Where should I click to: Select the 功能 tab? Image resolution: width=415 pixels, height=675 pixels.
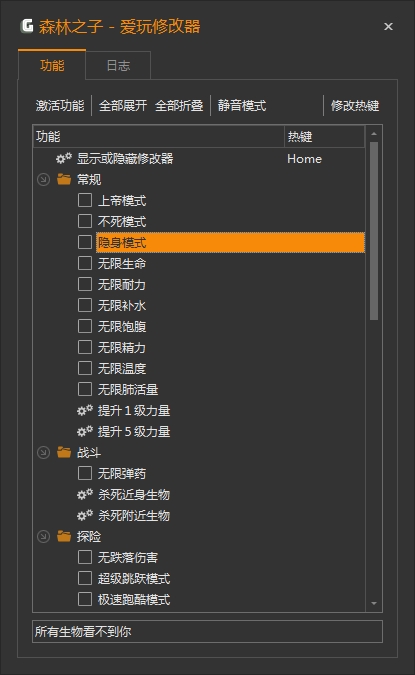pyautogui.click(x=52, y=65)
